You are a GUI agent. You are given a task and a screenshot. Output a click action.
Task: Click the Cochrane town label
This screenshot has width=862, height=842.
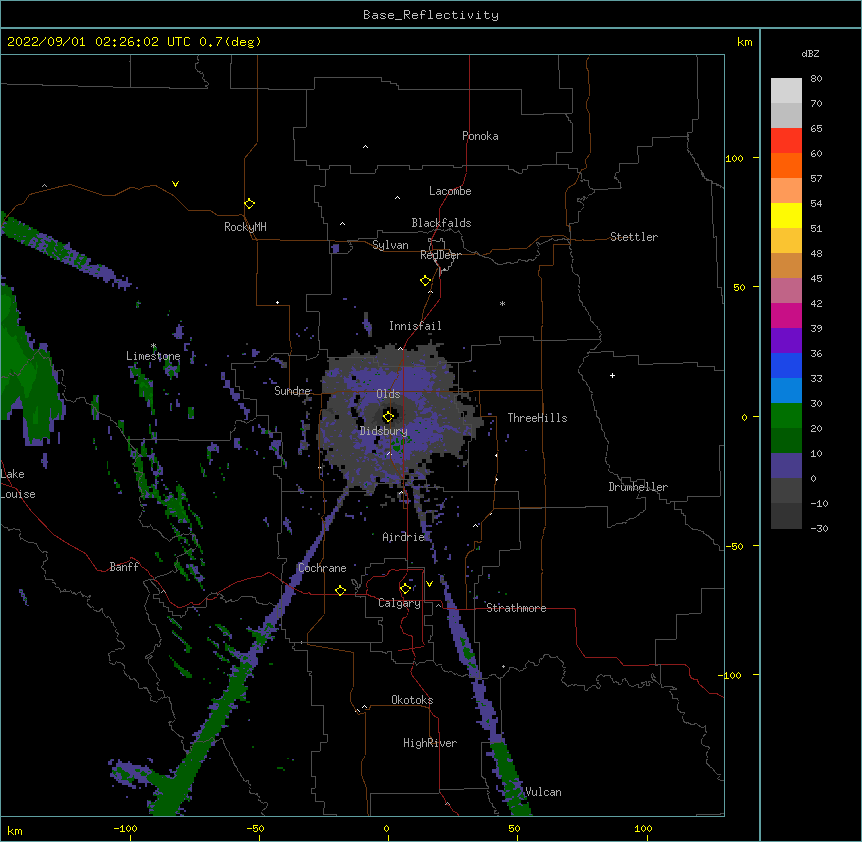click(322, 568)
